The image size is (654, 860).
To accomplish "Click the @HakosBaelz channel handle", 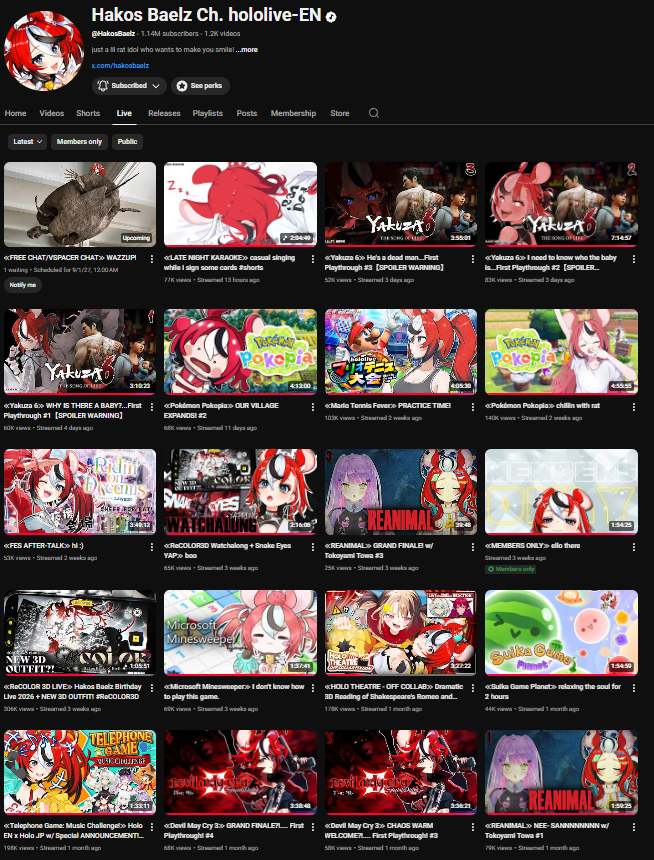I will 113,33.
